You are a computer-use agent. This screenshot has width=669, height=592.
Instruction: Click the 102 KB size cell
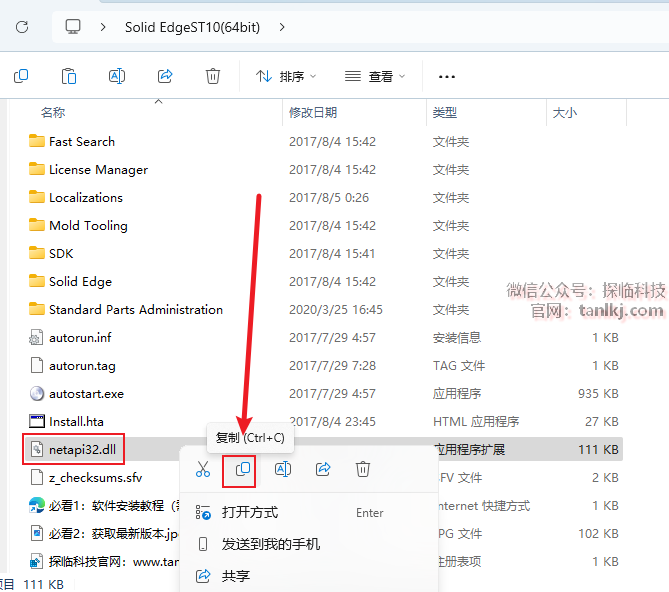tap(598, 534)
